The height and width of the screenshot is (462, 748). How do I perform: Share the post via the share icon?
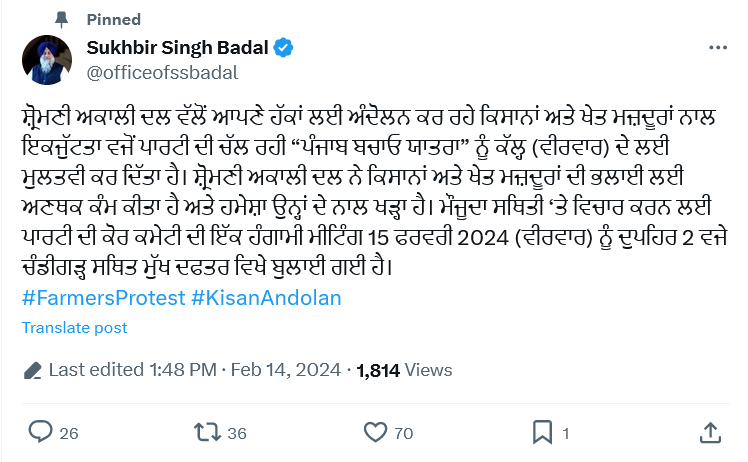pos(709,432)
